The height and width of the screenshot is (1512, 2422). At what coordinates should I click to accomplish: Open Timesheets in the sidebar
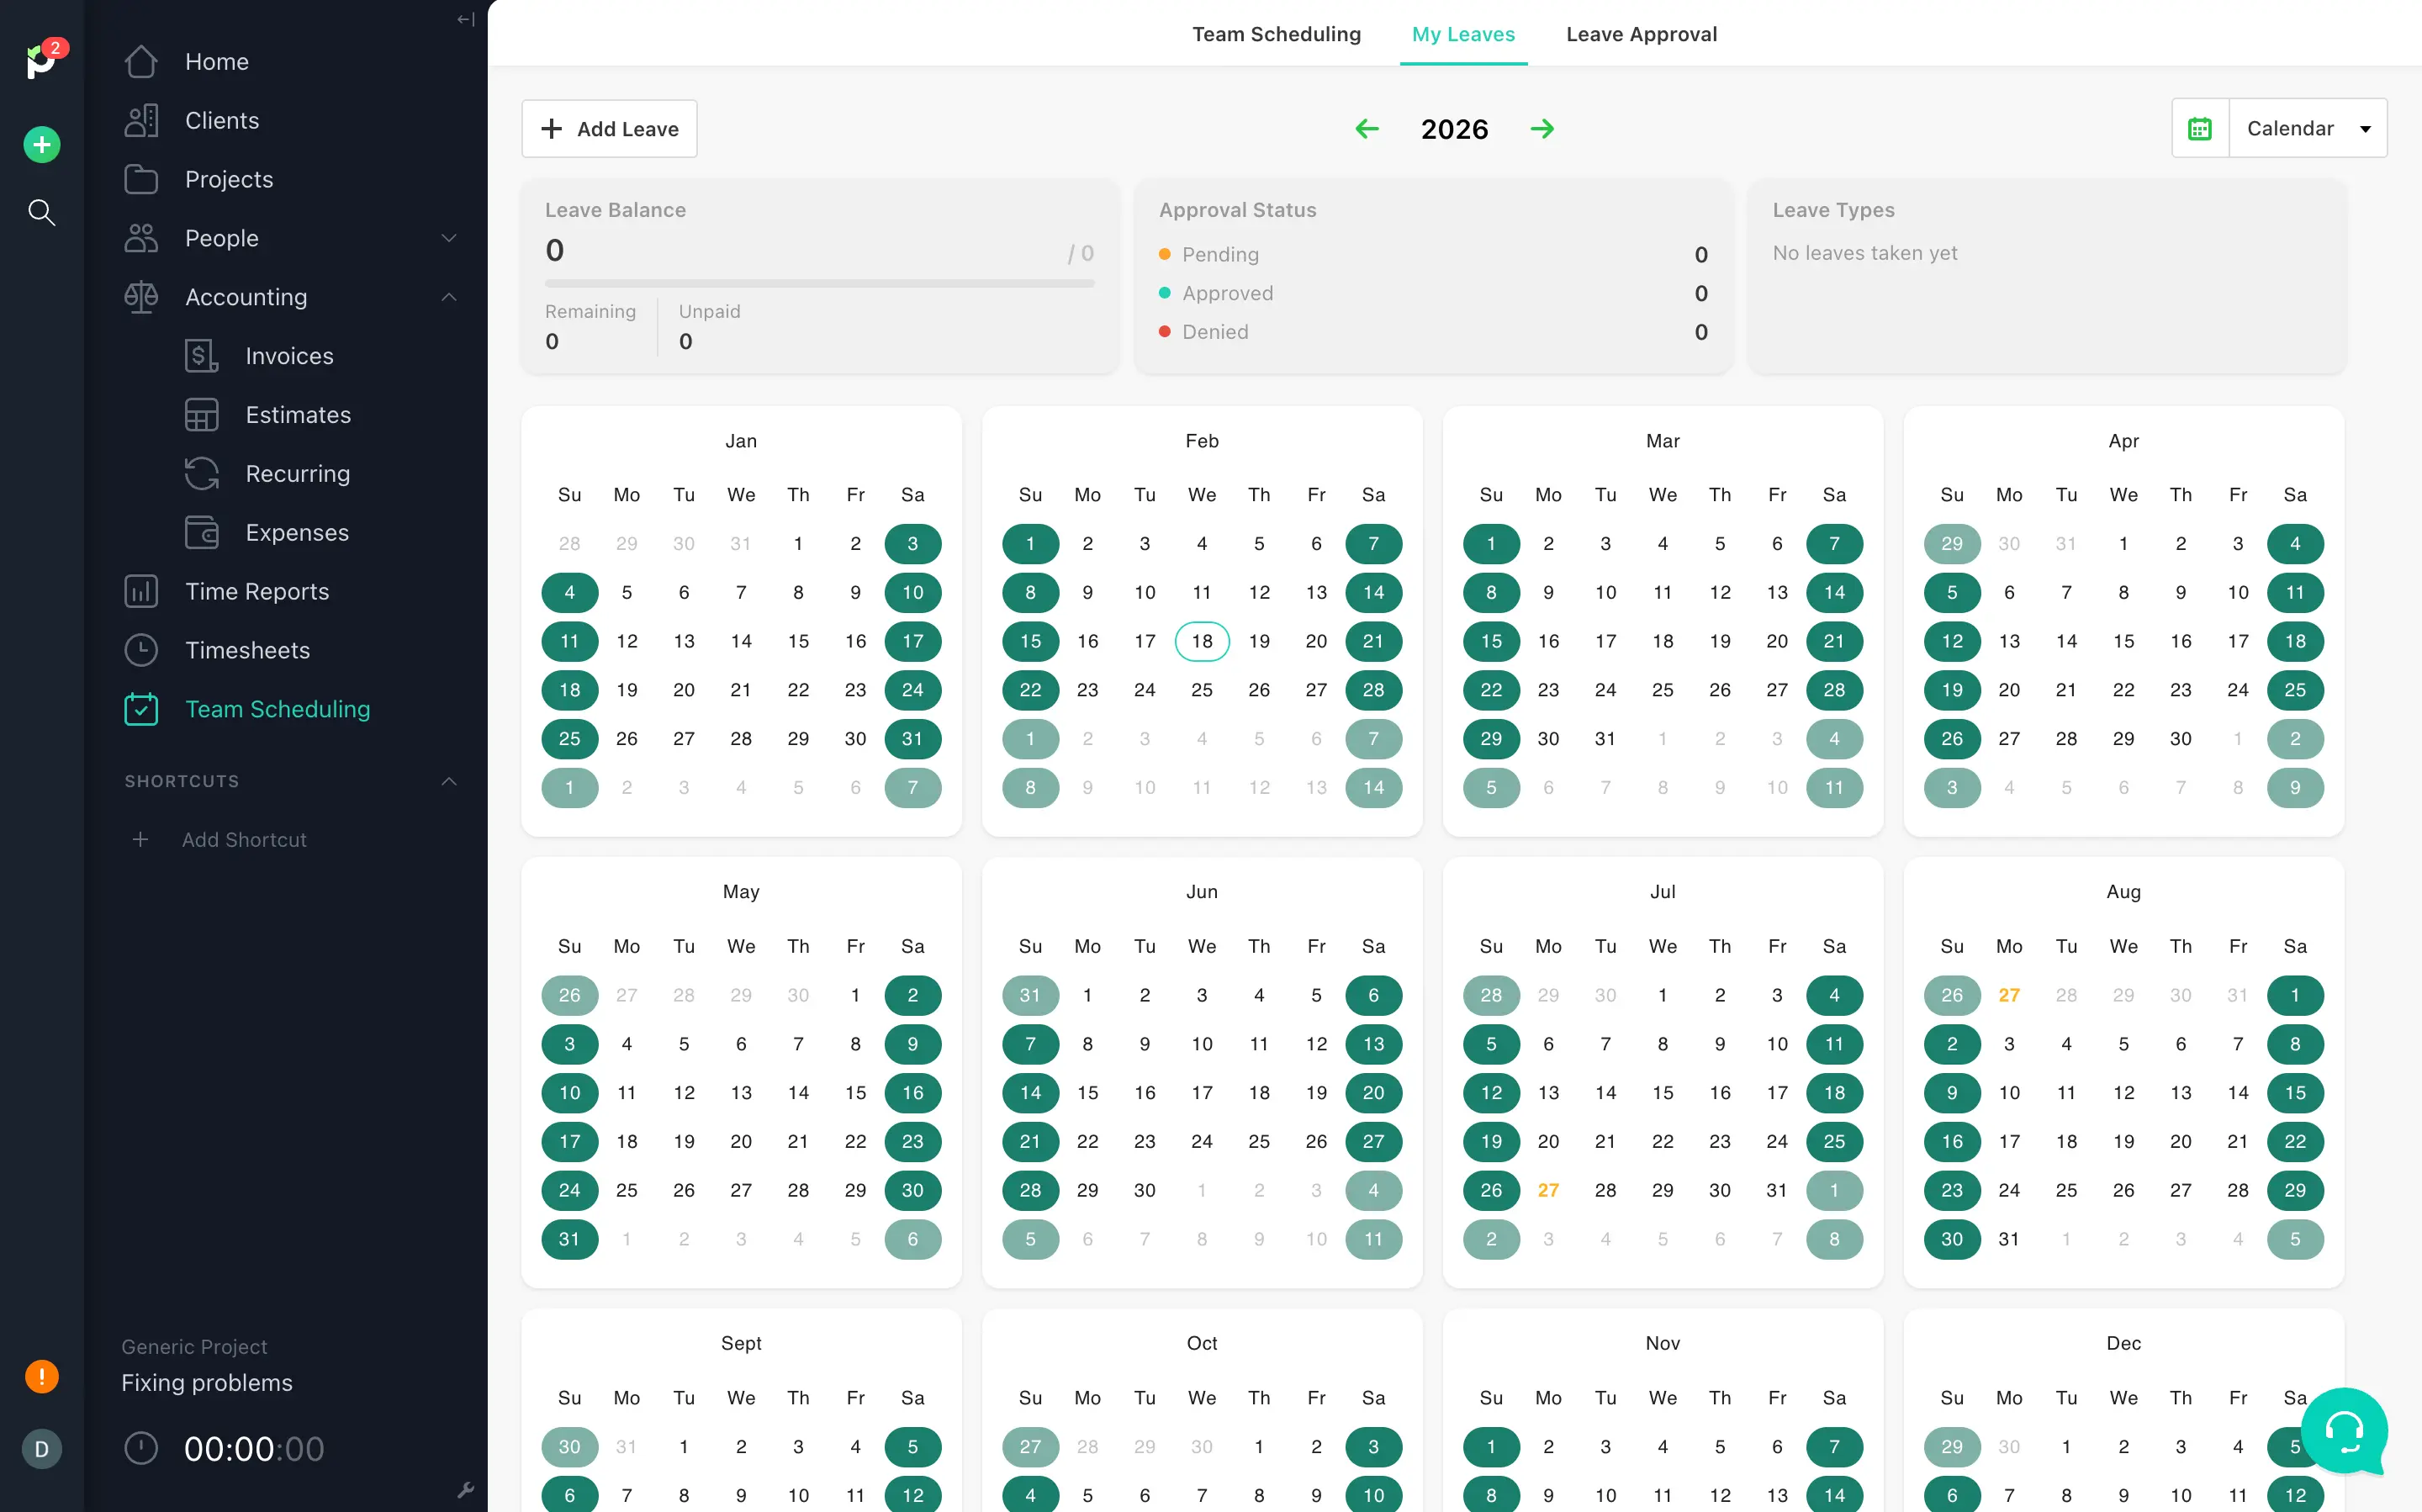pyautogui.click(x=248, y=651)
